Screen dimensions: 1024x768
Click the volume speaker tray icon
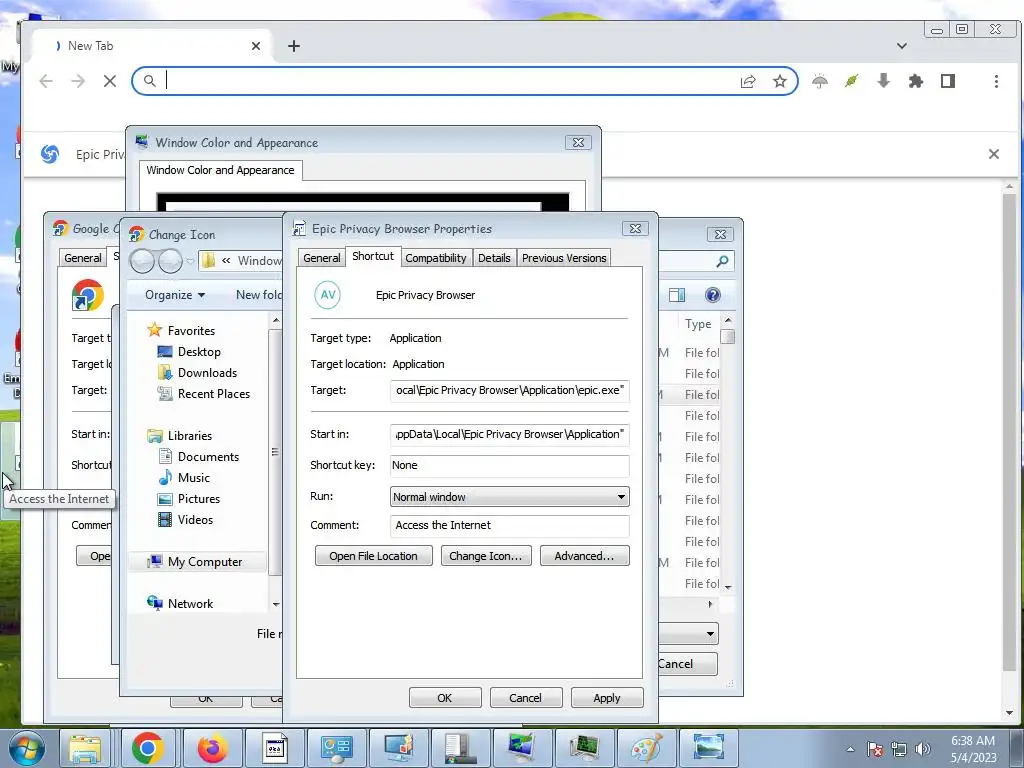(922, 749)
